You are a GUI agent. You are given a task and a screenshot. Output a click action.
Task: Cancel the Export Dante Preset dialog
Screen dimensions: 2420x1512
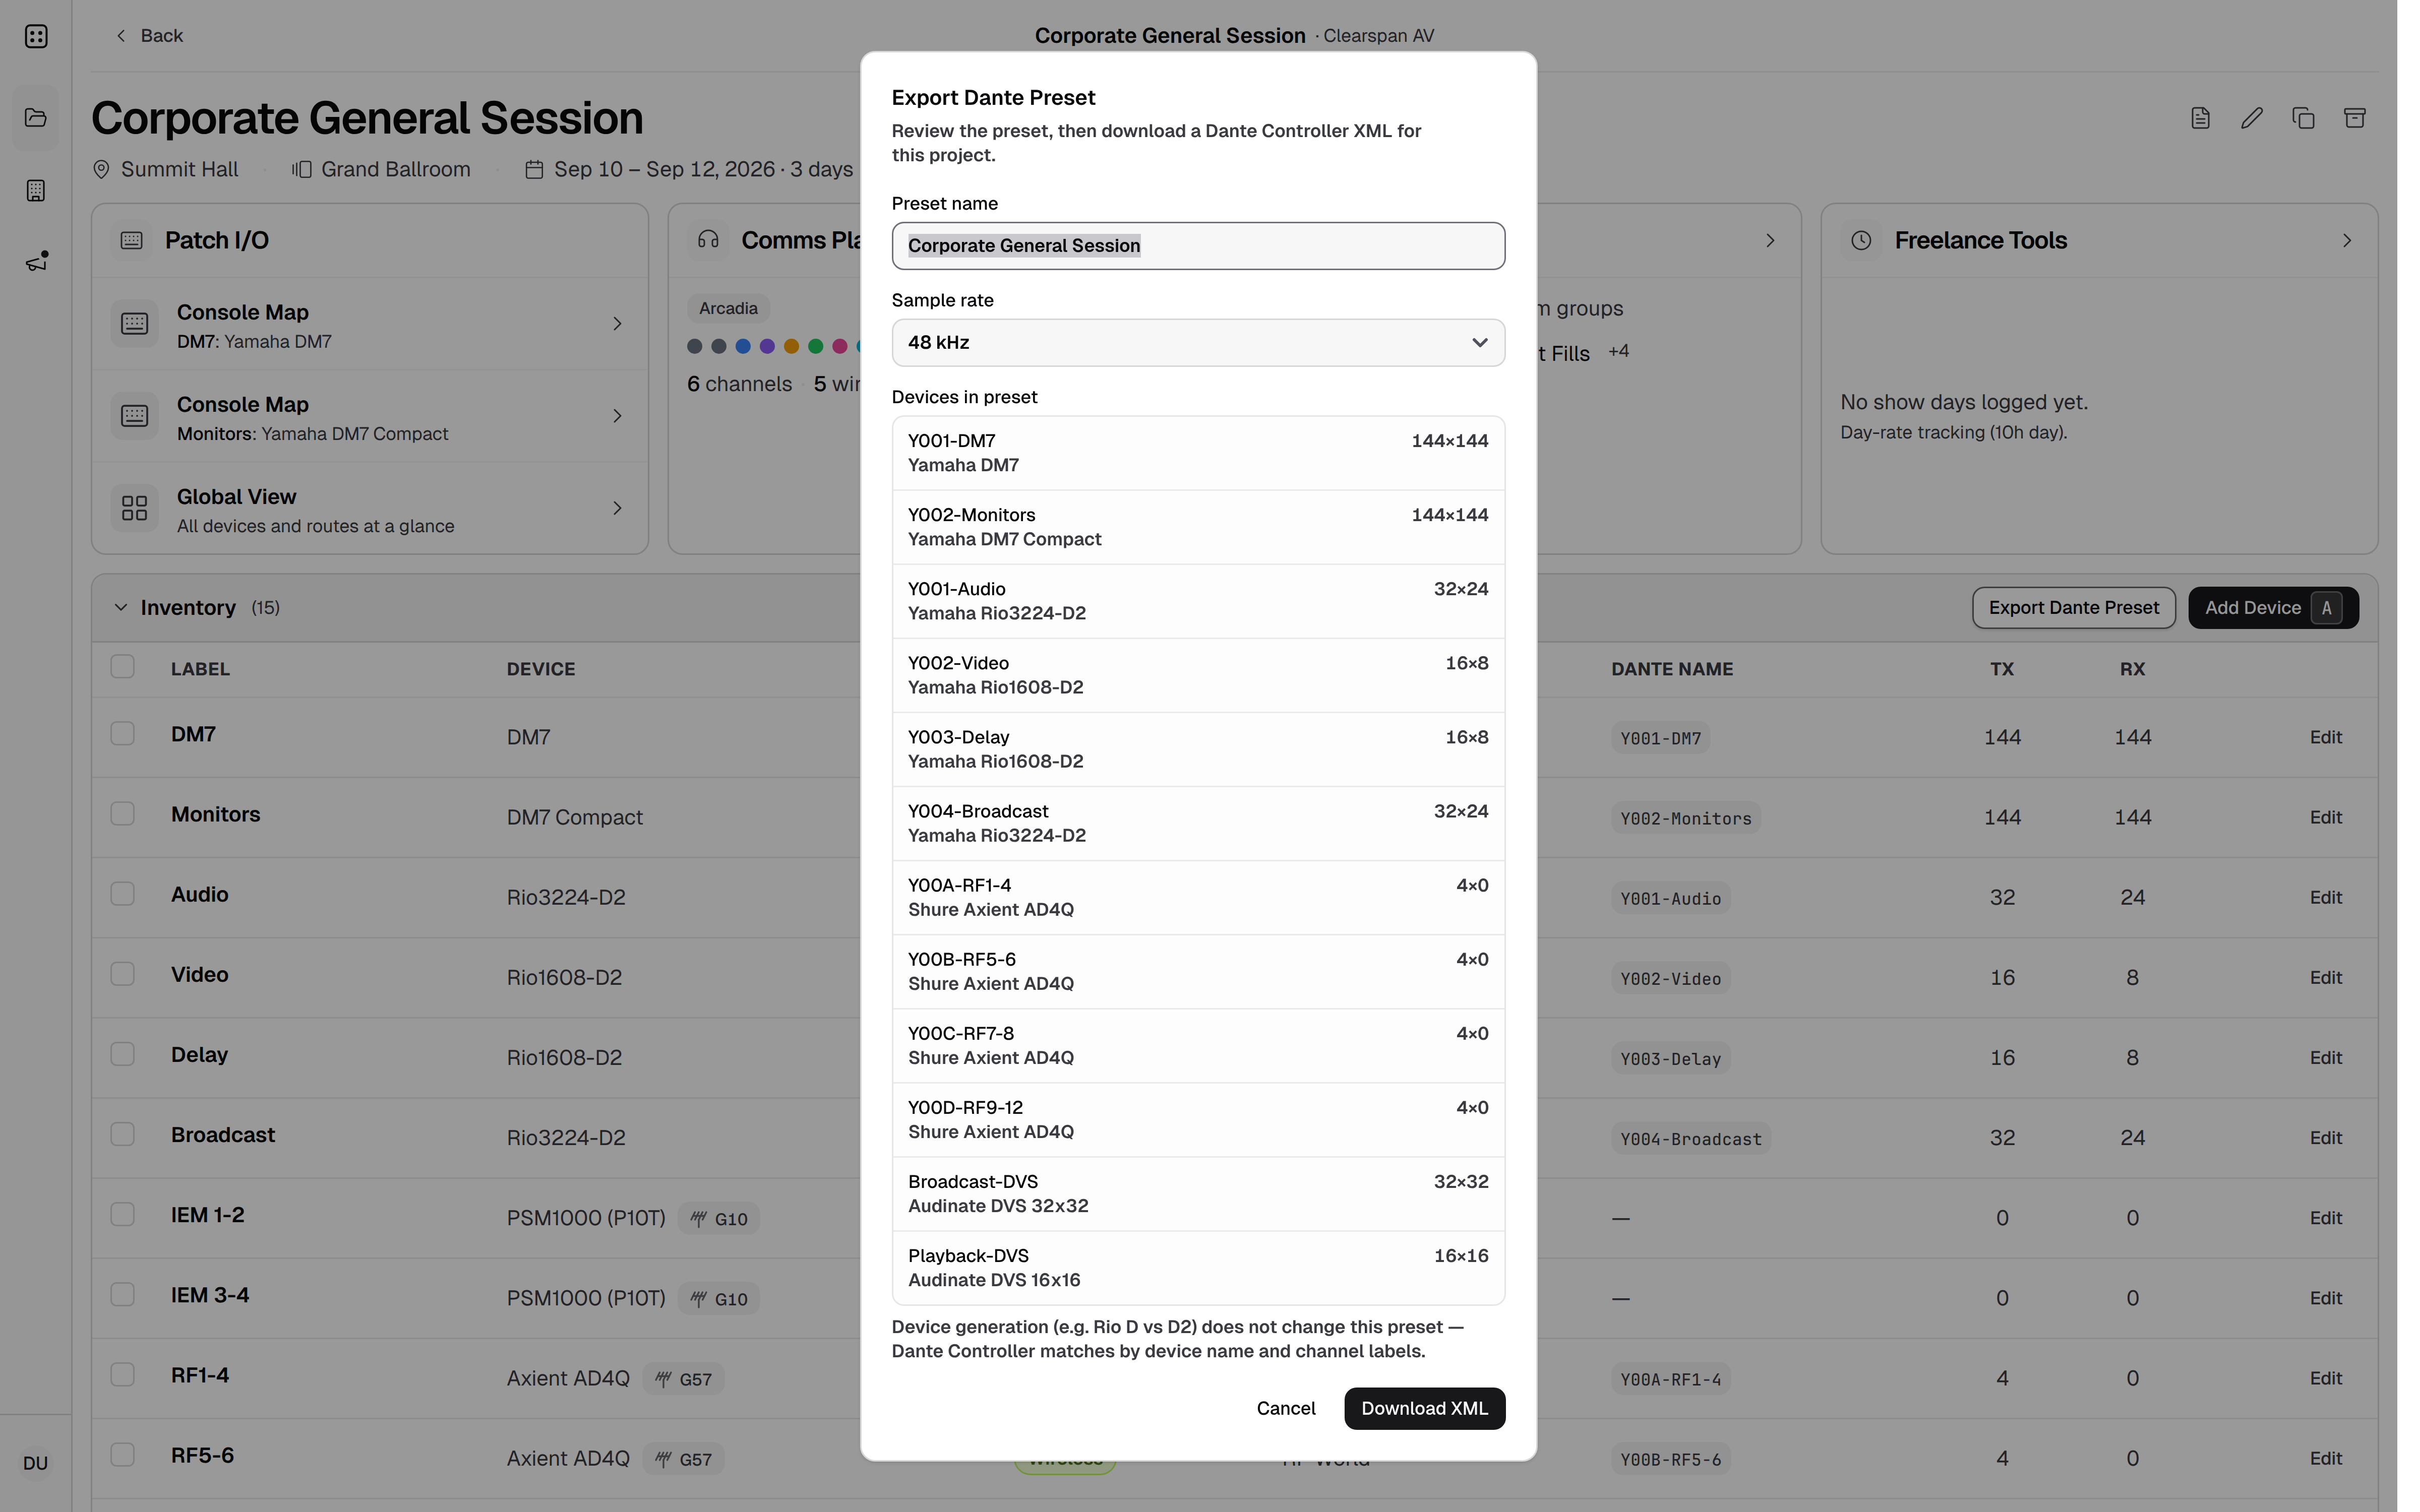(x=1285, y=1408)
